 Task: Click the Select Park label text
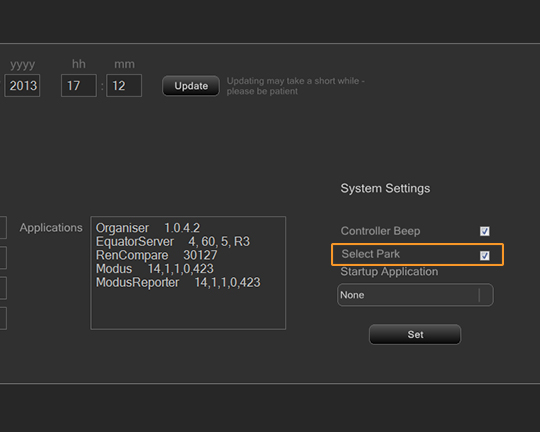(371, 254)
